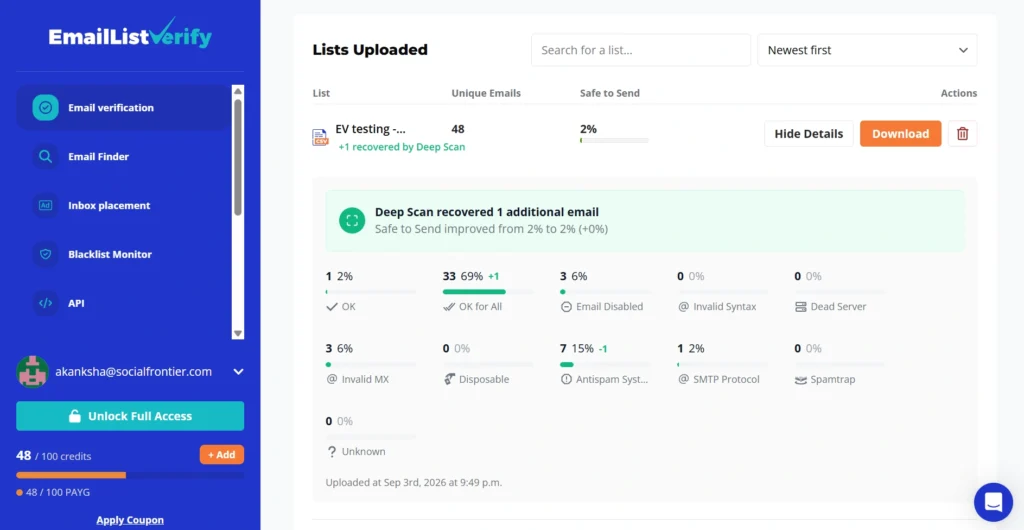Click the CSV file icon for EV testing
This screenshot has height=530, width=1024.
[x=320, y=137]
